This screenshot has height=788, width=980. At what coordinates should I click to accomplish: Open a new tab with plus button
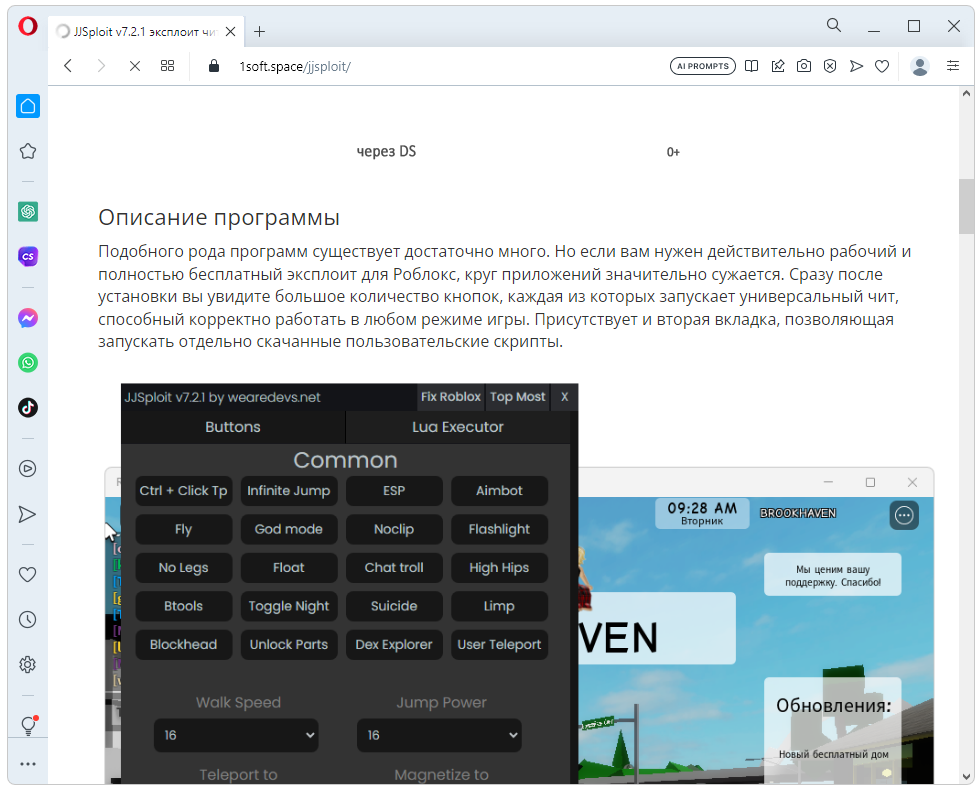point(259,31)
